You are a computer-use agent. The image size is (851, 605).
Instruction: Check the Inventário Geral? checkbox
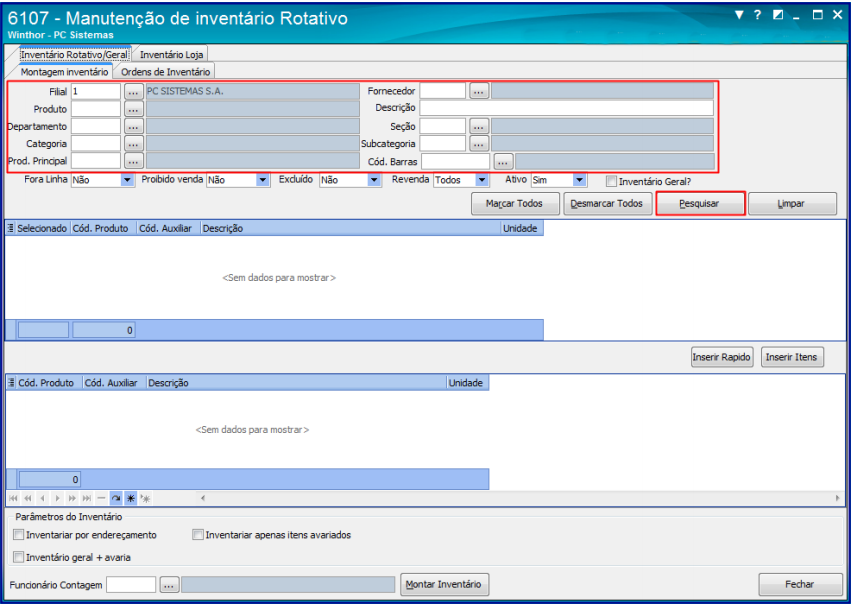pos(611,181)
